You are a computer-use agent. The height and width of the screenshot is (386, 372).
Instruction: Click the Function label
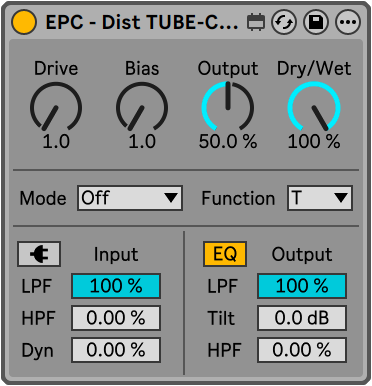tap(238, 198)
